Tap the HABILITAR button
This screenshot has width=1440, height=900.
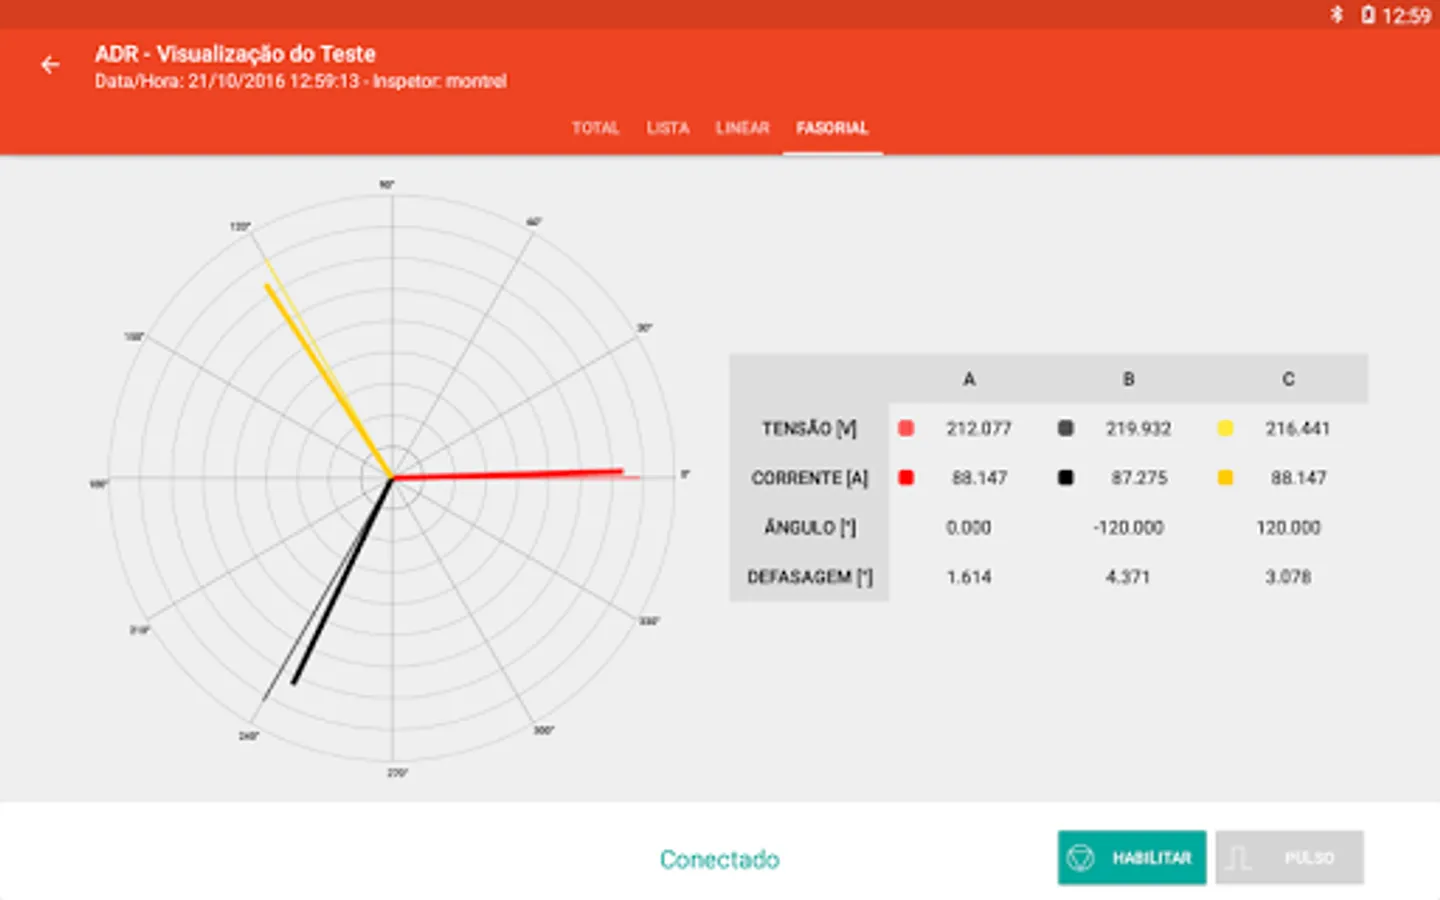(1132, 858)
